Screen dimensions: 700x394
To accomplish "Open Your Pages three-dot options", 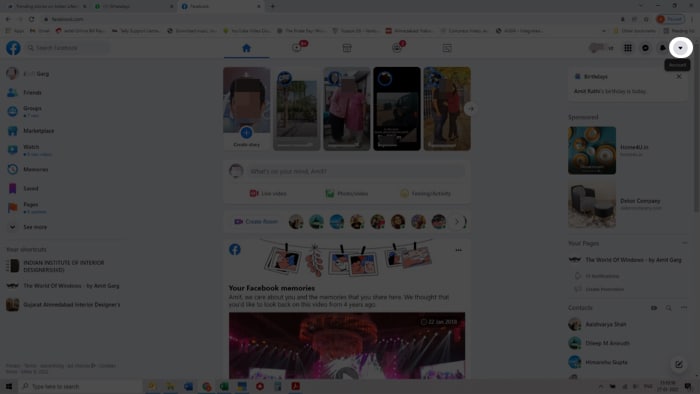I will tap(684, 243).
